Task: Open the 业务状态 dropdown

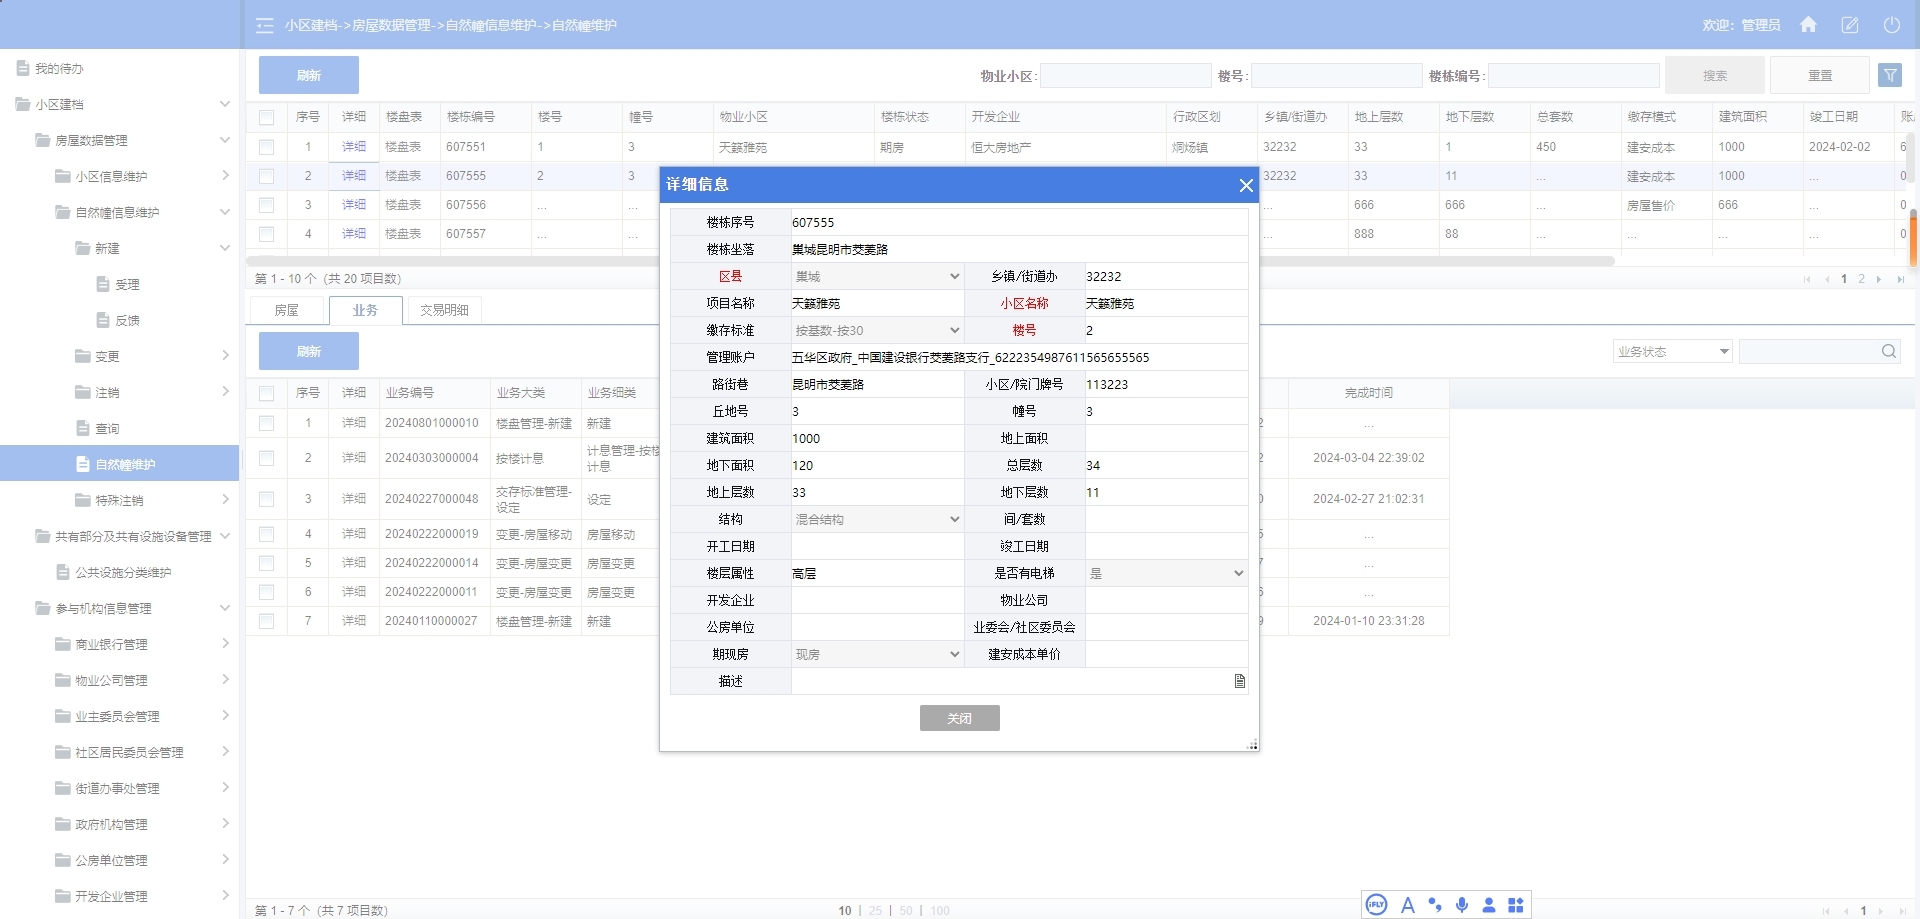Action: pyautogui.click(x=1672, y=351)
